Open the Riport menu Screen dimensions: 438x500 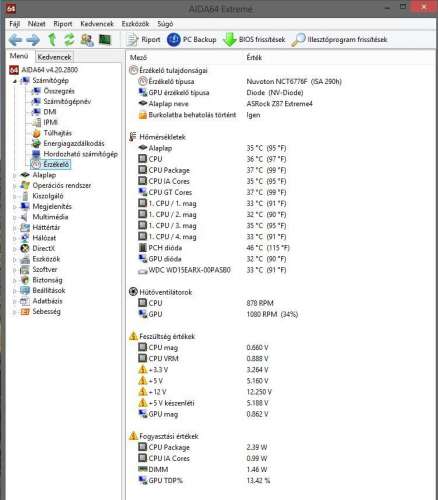click(63, 24)
